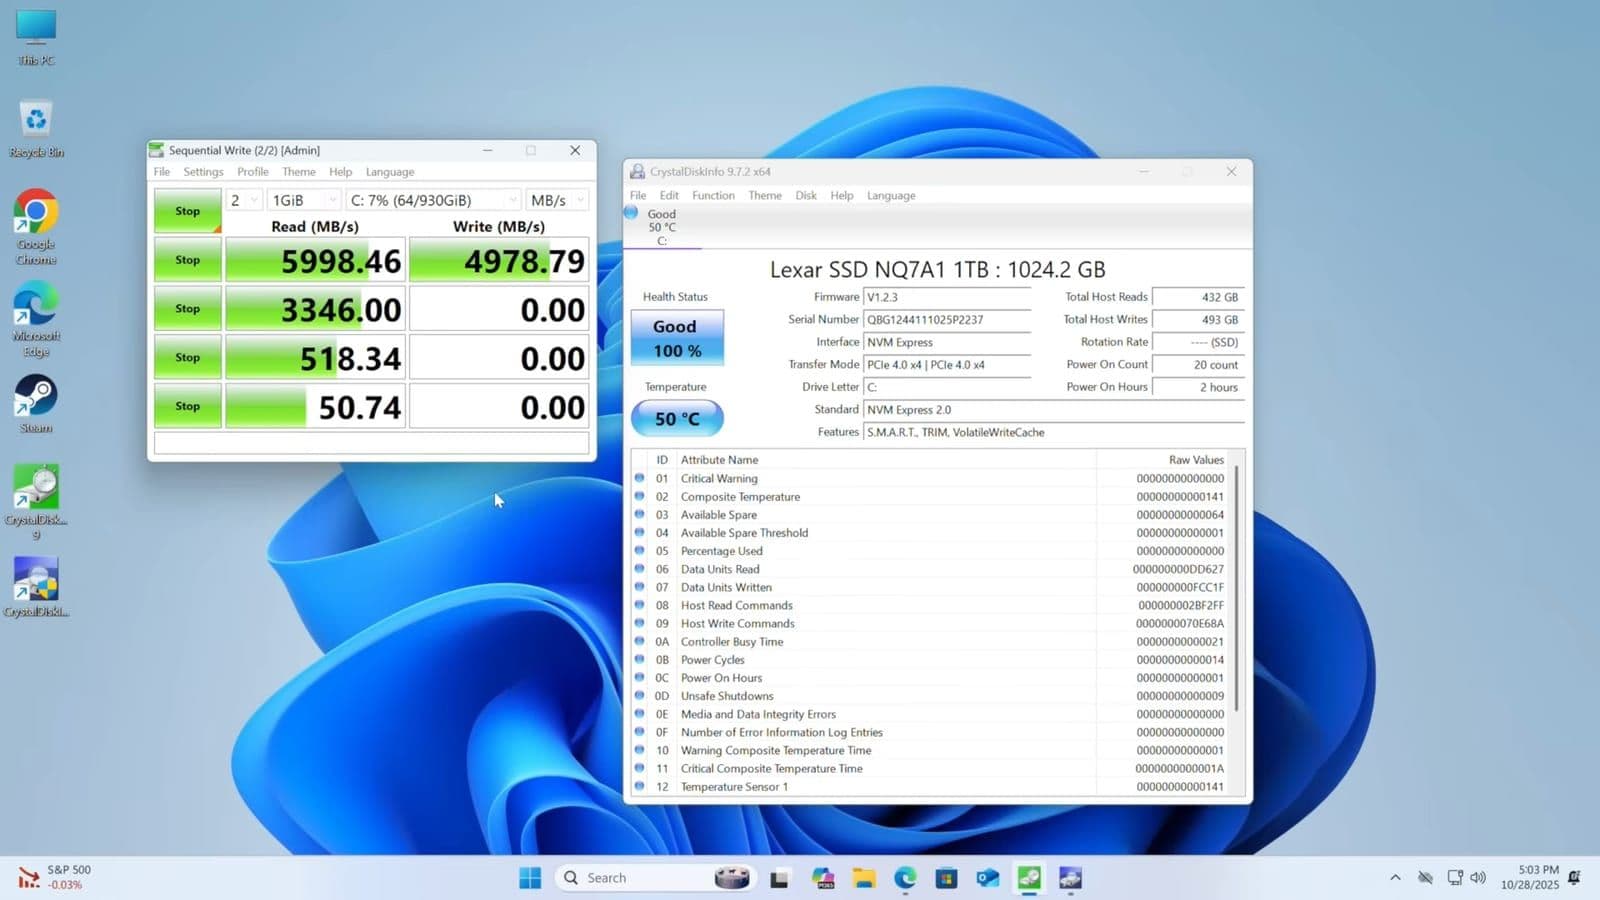Stop the 5998.46 read test row
This screenshot has height=900, width=1600.
[187, 260]
